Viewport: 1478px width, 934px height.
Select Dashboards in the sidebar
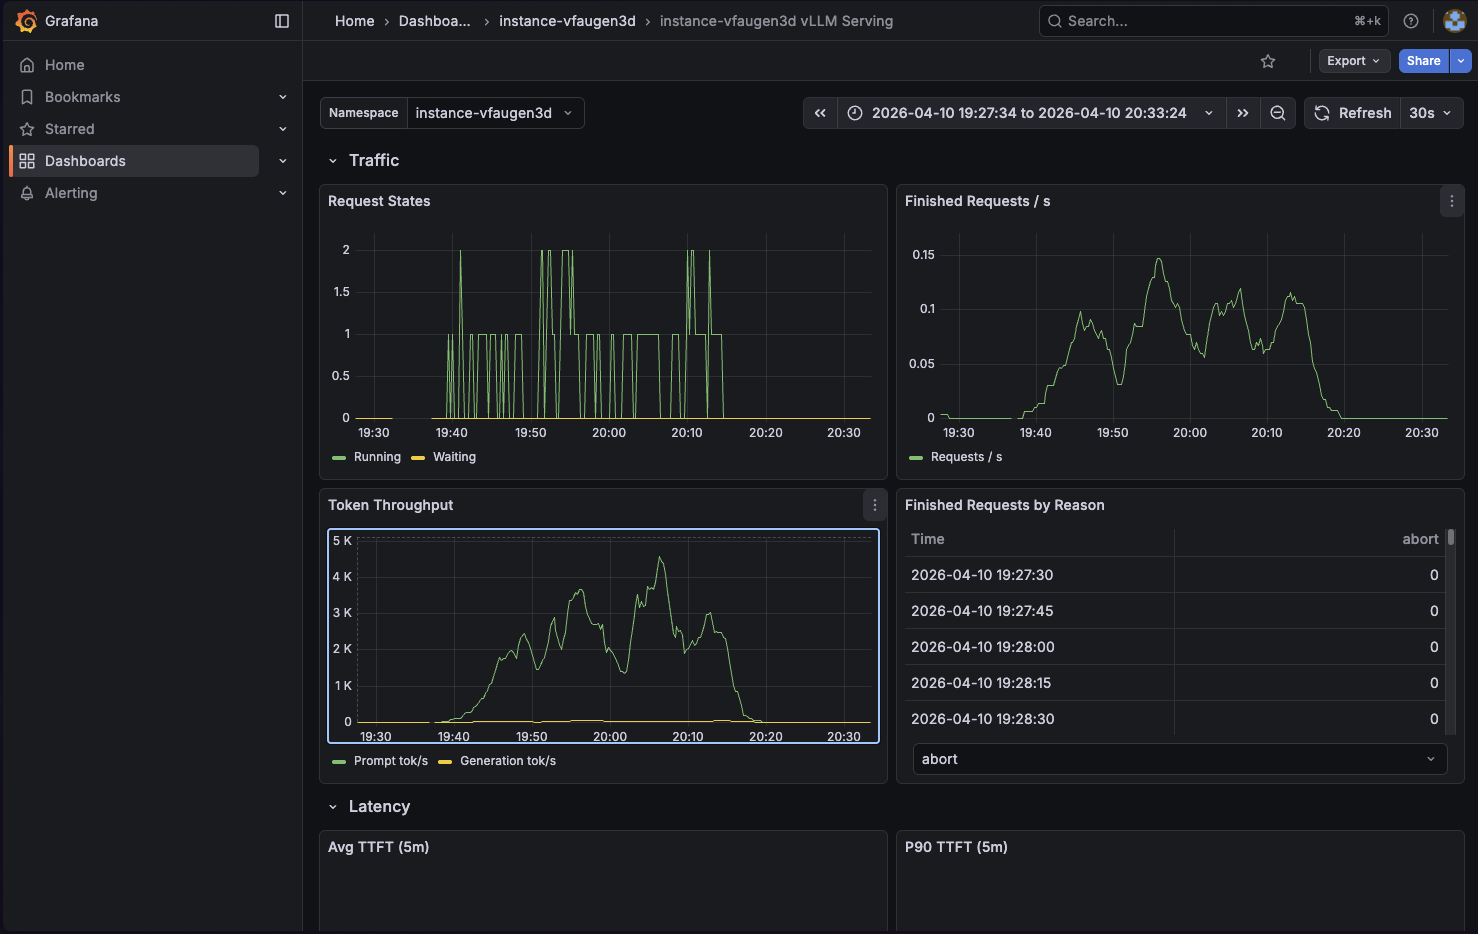(x=85, y=160)
